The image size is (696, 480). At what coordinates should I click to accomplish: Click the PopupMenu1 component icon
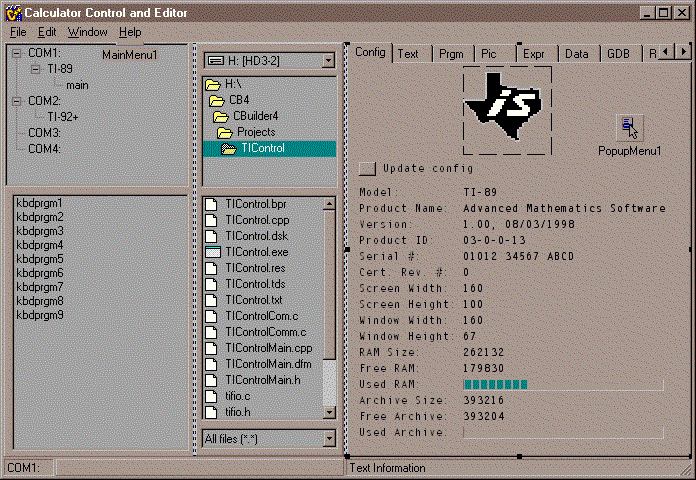(629, 128)
